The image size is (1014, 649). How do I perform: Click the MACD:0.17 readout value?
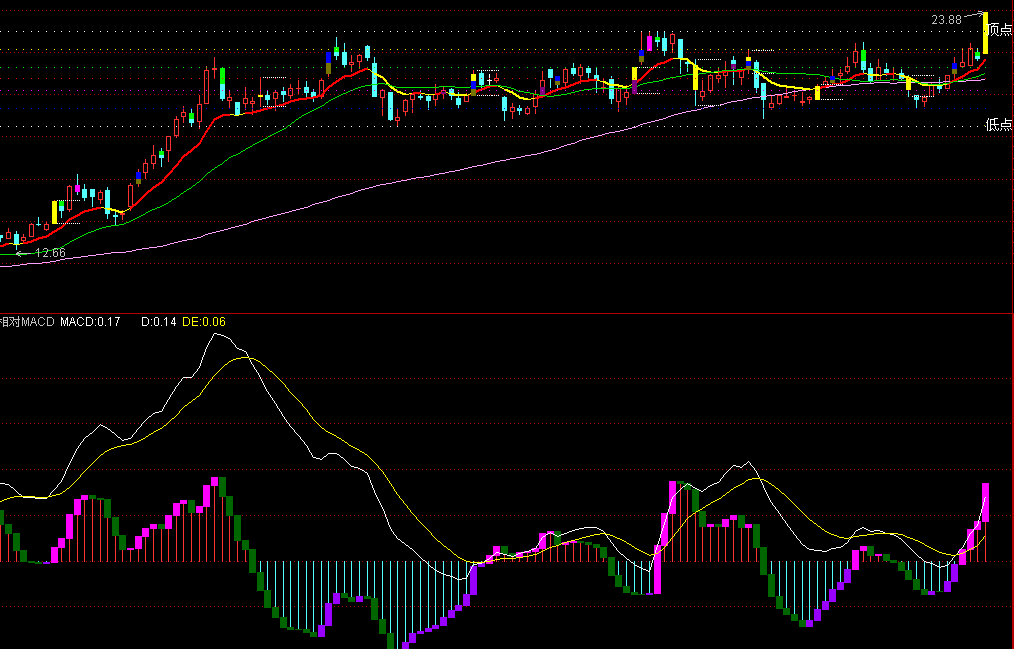click(90, 321)
